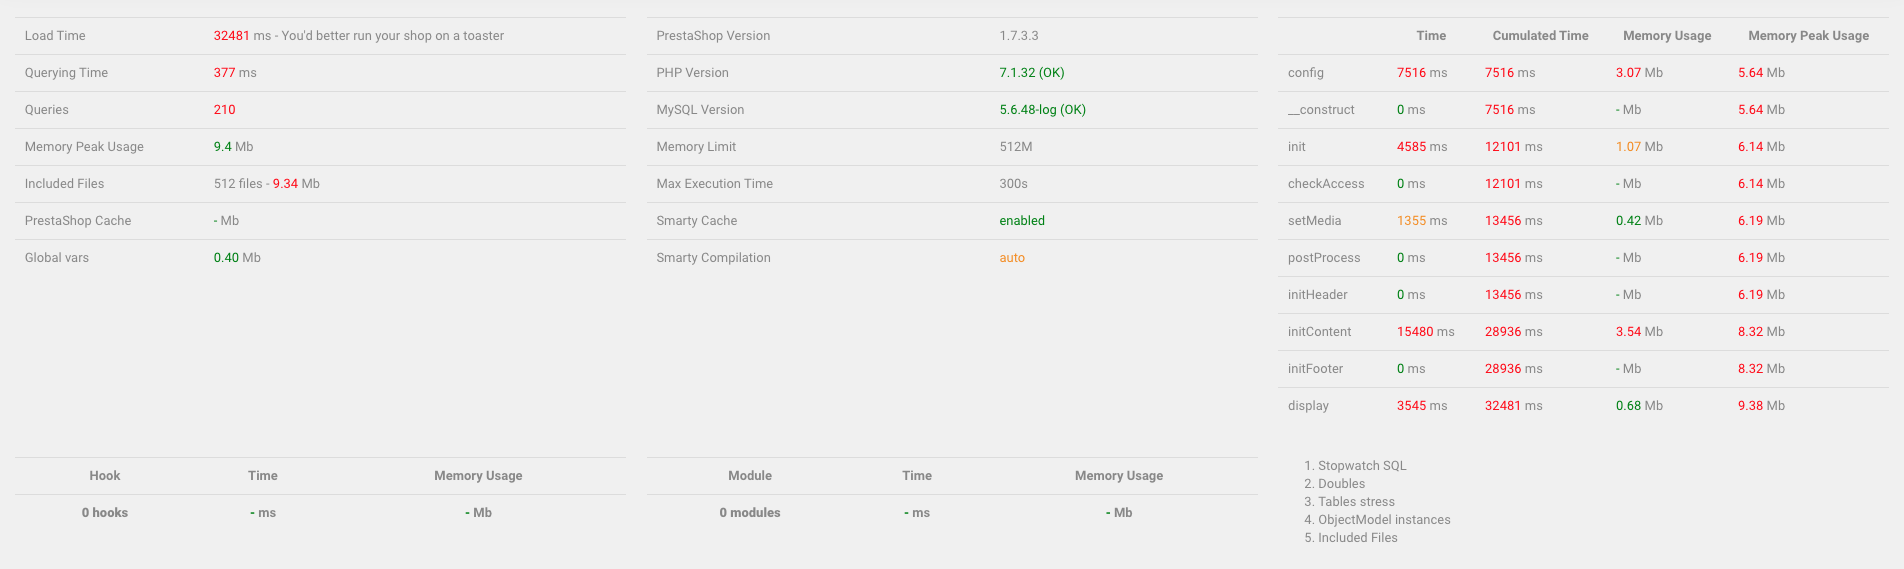Select the Memory Peak Usage column header

click(1808, 36)
